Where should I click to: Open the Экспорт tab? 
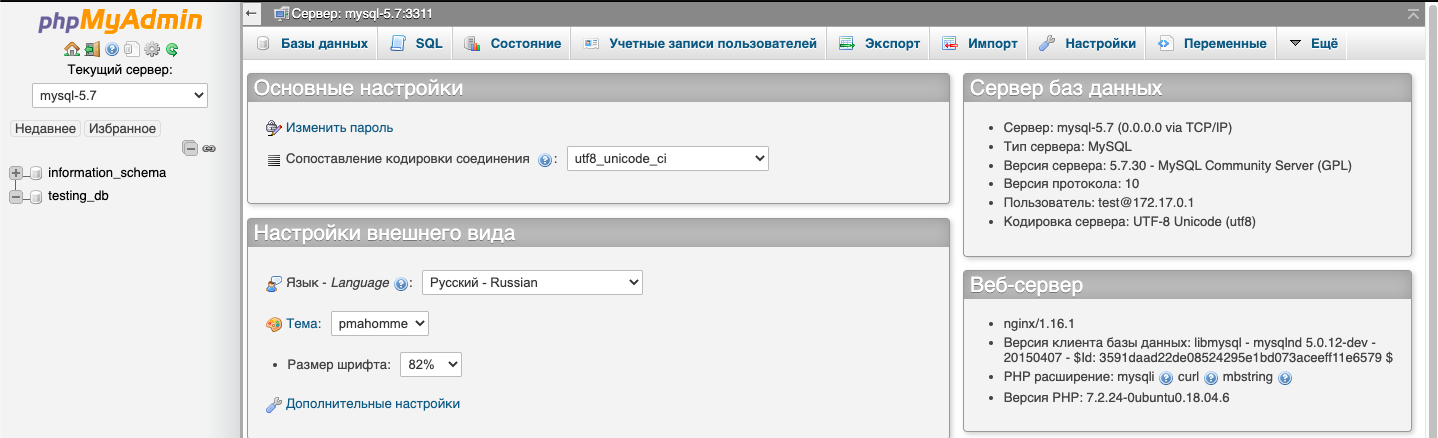[879, 43]
